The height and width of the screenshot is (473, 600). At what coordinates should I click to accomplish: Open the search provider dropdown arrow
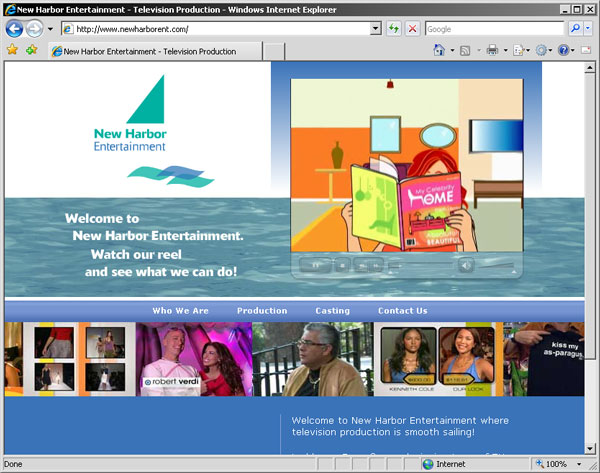click(588, 29)
